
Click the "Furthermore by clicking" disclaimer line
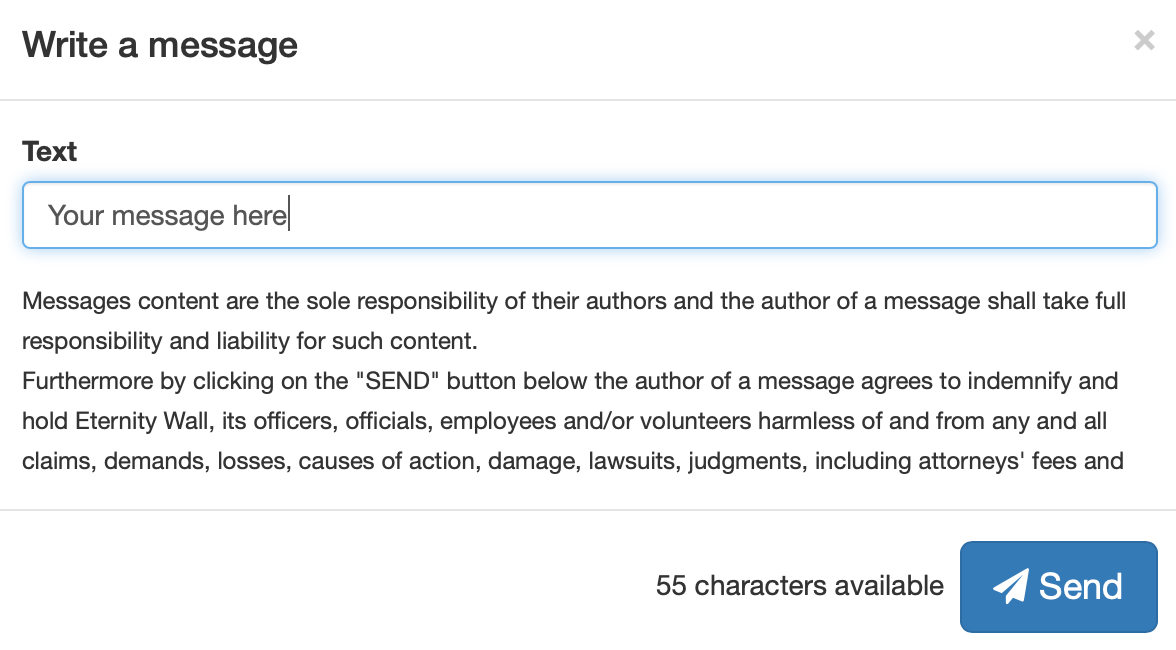click(570, 381)
